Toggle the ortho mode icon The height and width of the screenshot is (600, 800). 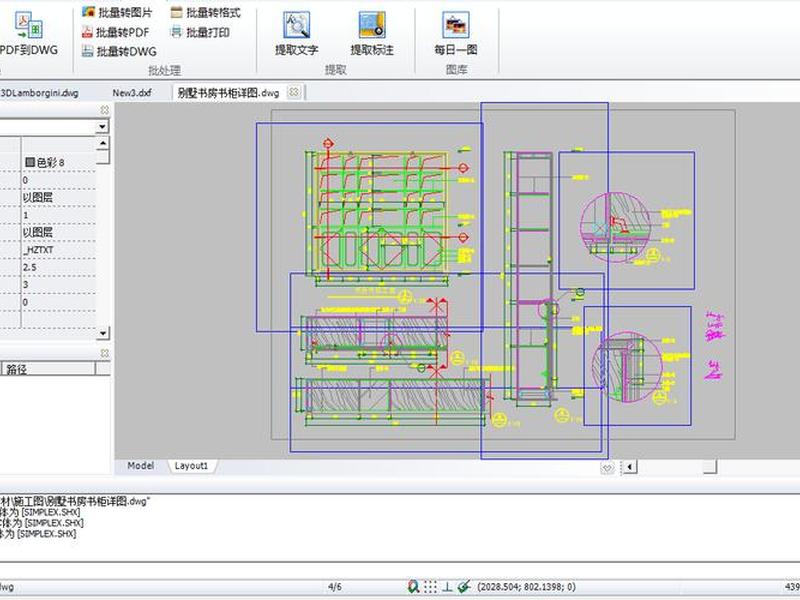pos(447,587)
